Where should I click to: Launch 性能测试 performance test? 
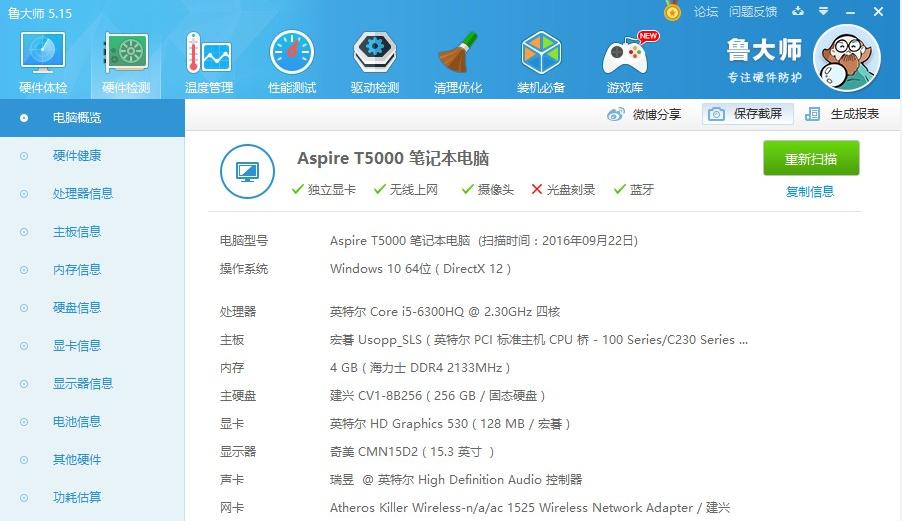[292, 63]
